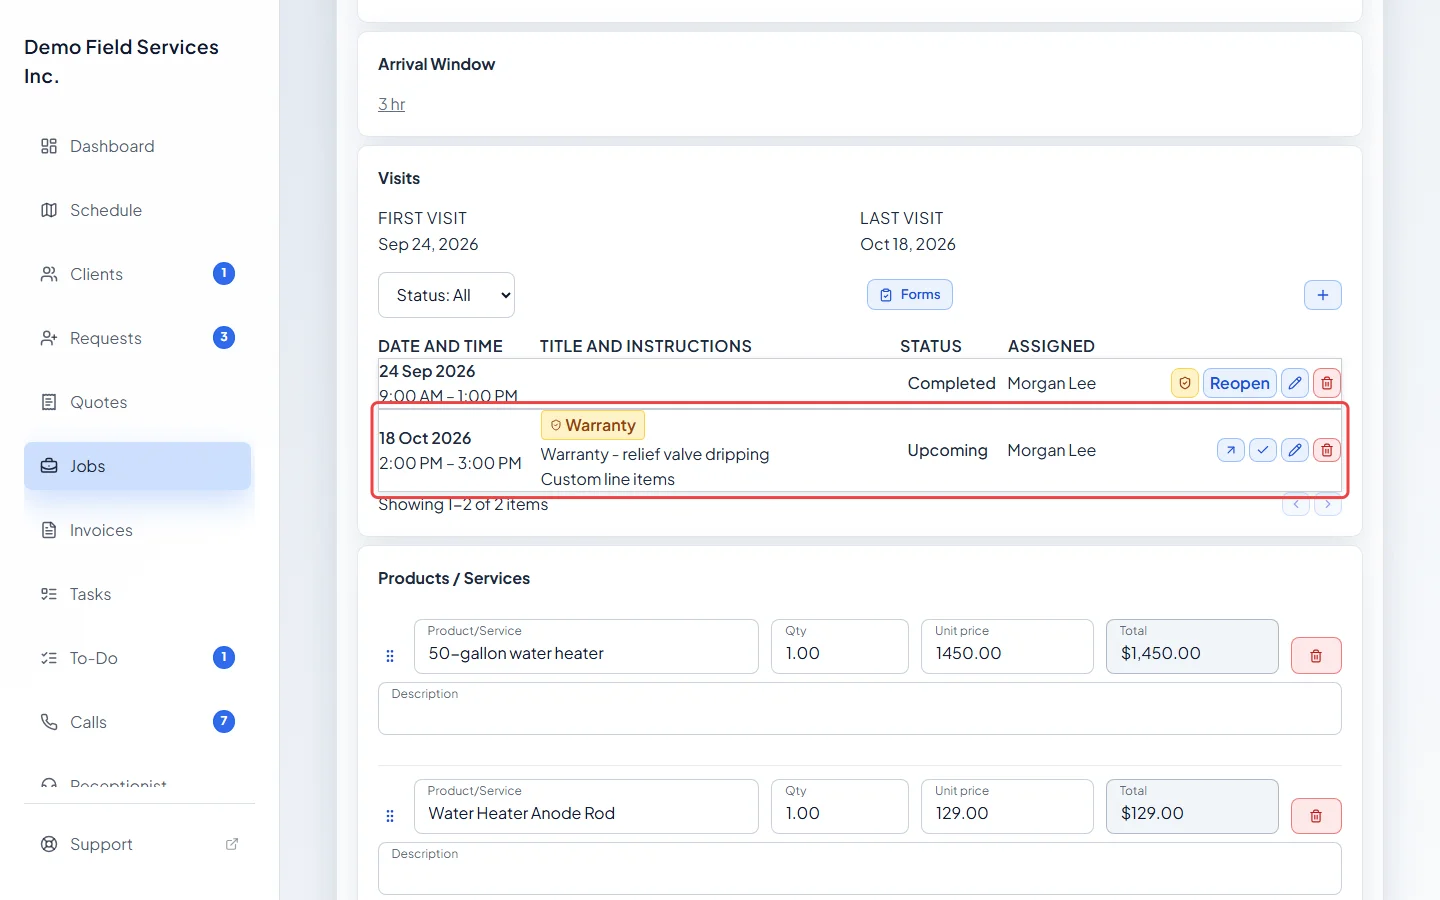Delete the 50-gallon water heater line item

(1316, 656)
